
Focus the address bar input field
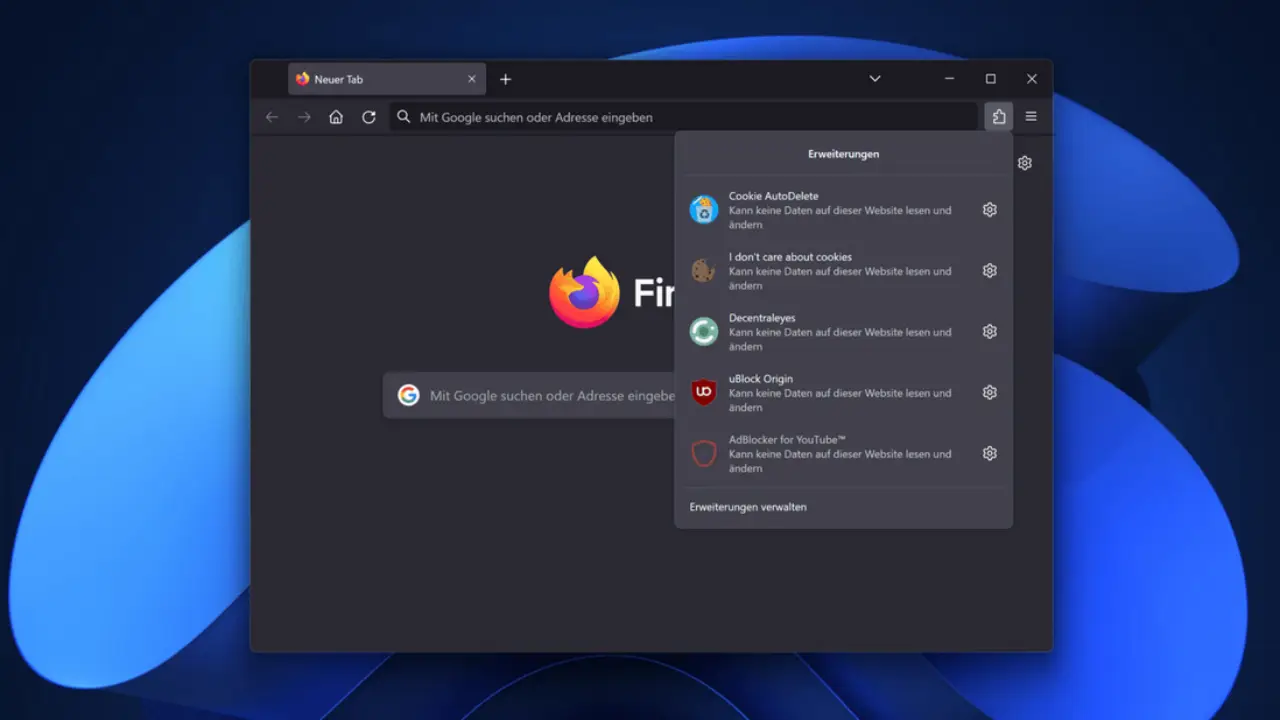pos(683,117)
